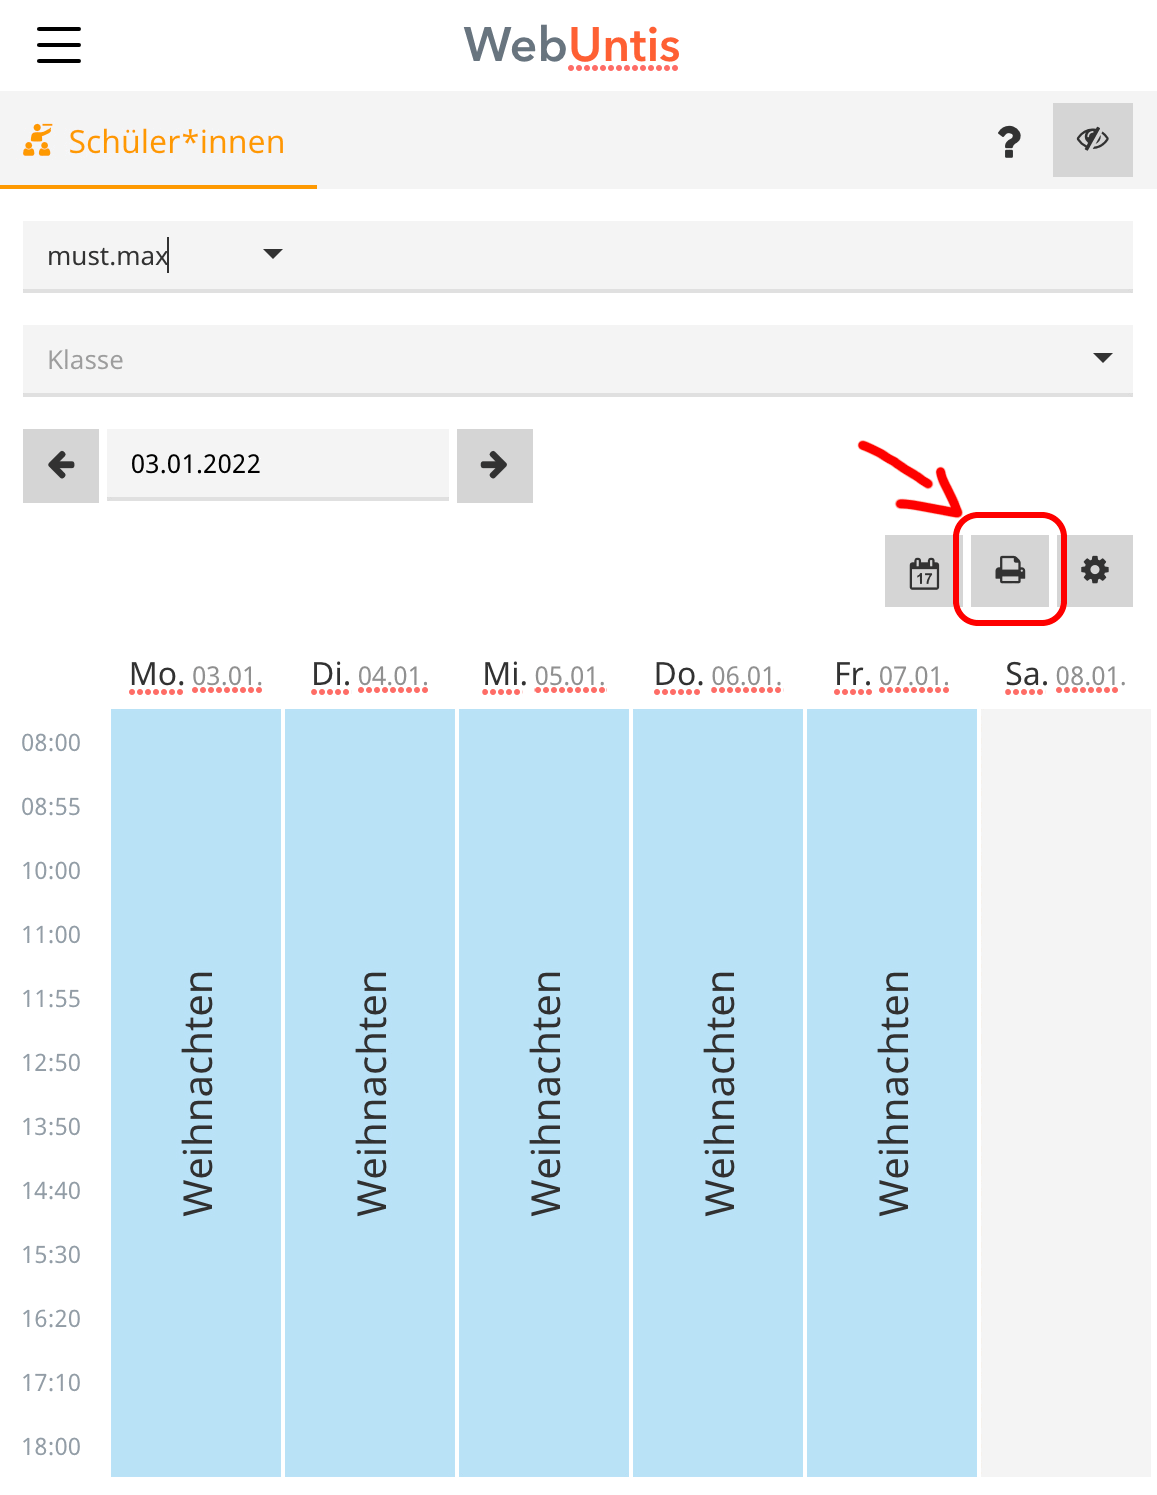This screenshot has width=1157, height=1495.
Task: Select the Di. 04.01. day header
Action: pos(370,676)
